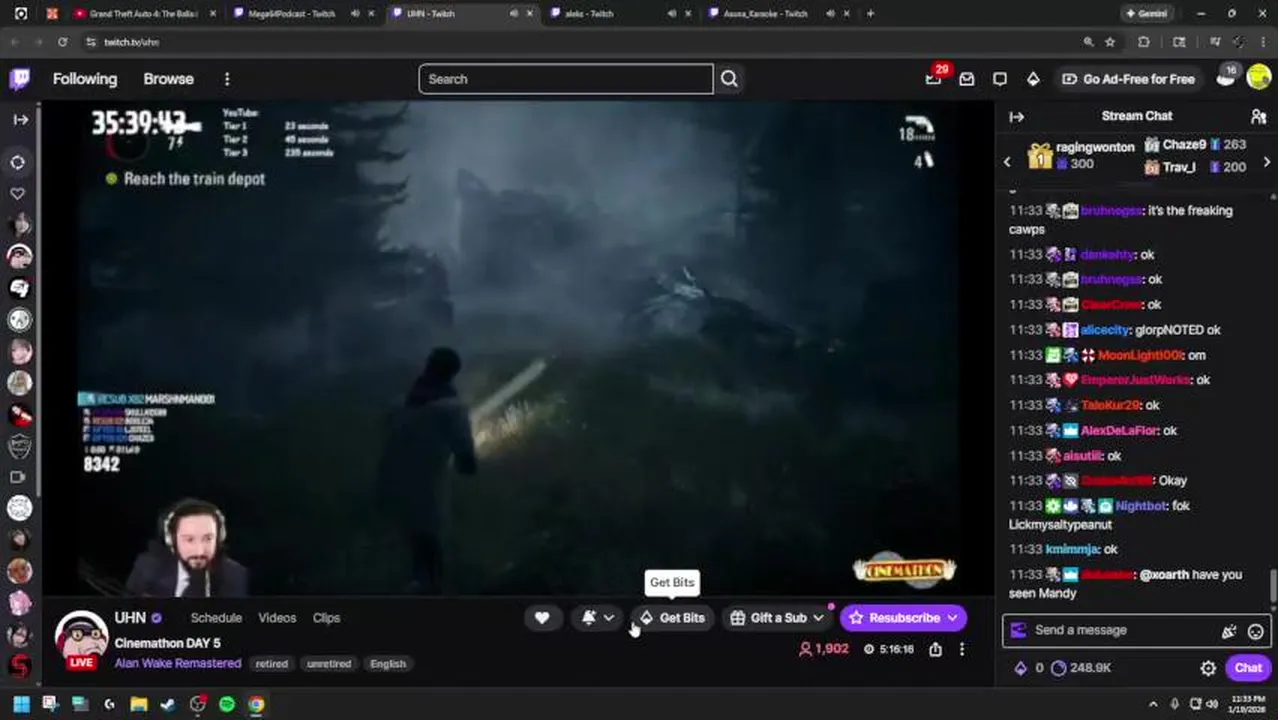Switch to aleks Twitch tab
This screenshot has width=1278, height=720.
(590, 14)
